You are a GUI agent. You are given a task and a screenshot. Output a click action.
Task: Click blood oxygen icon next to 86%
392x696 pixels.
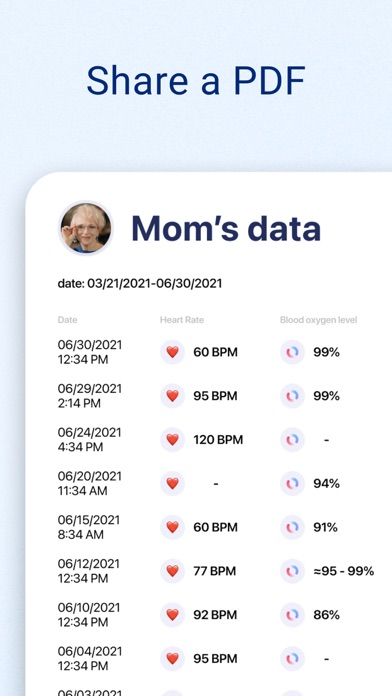tap(292, 615)
